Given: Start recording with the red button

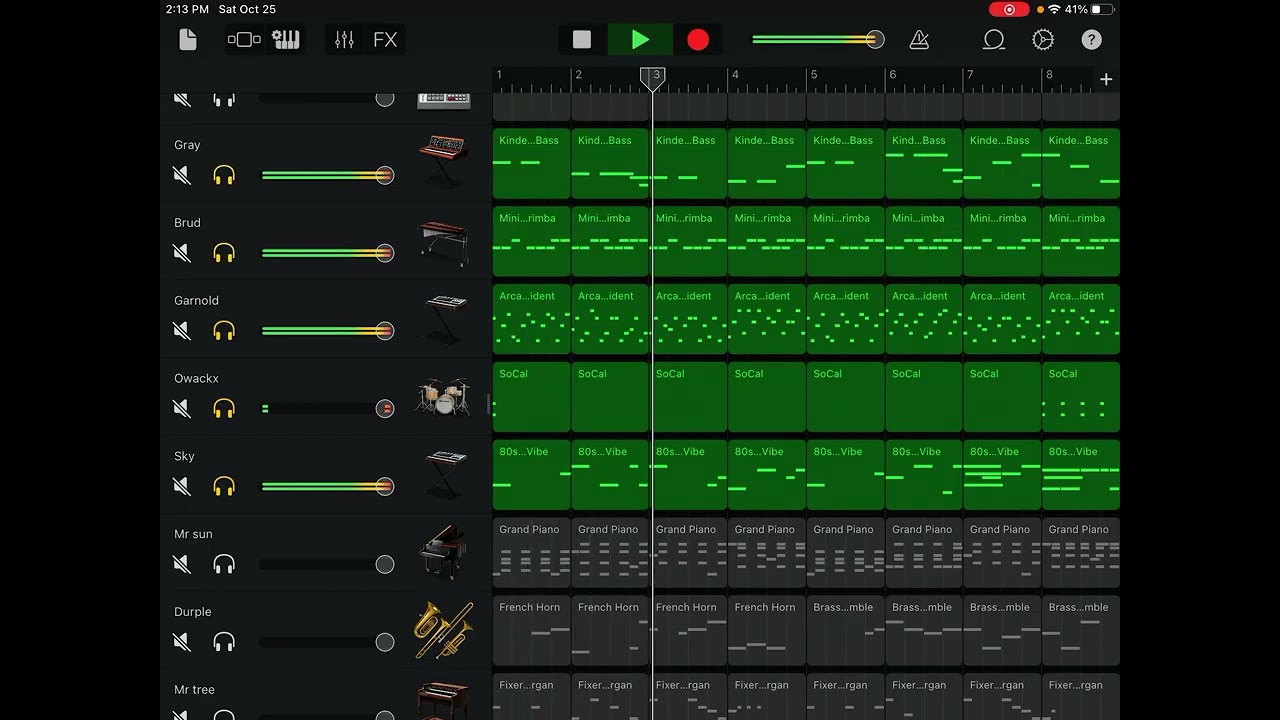Looking at the screenshot, I should (x=698, y=40).
